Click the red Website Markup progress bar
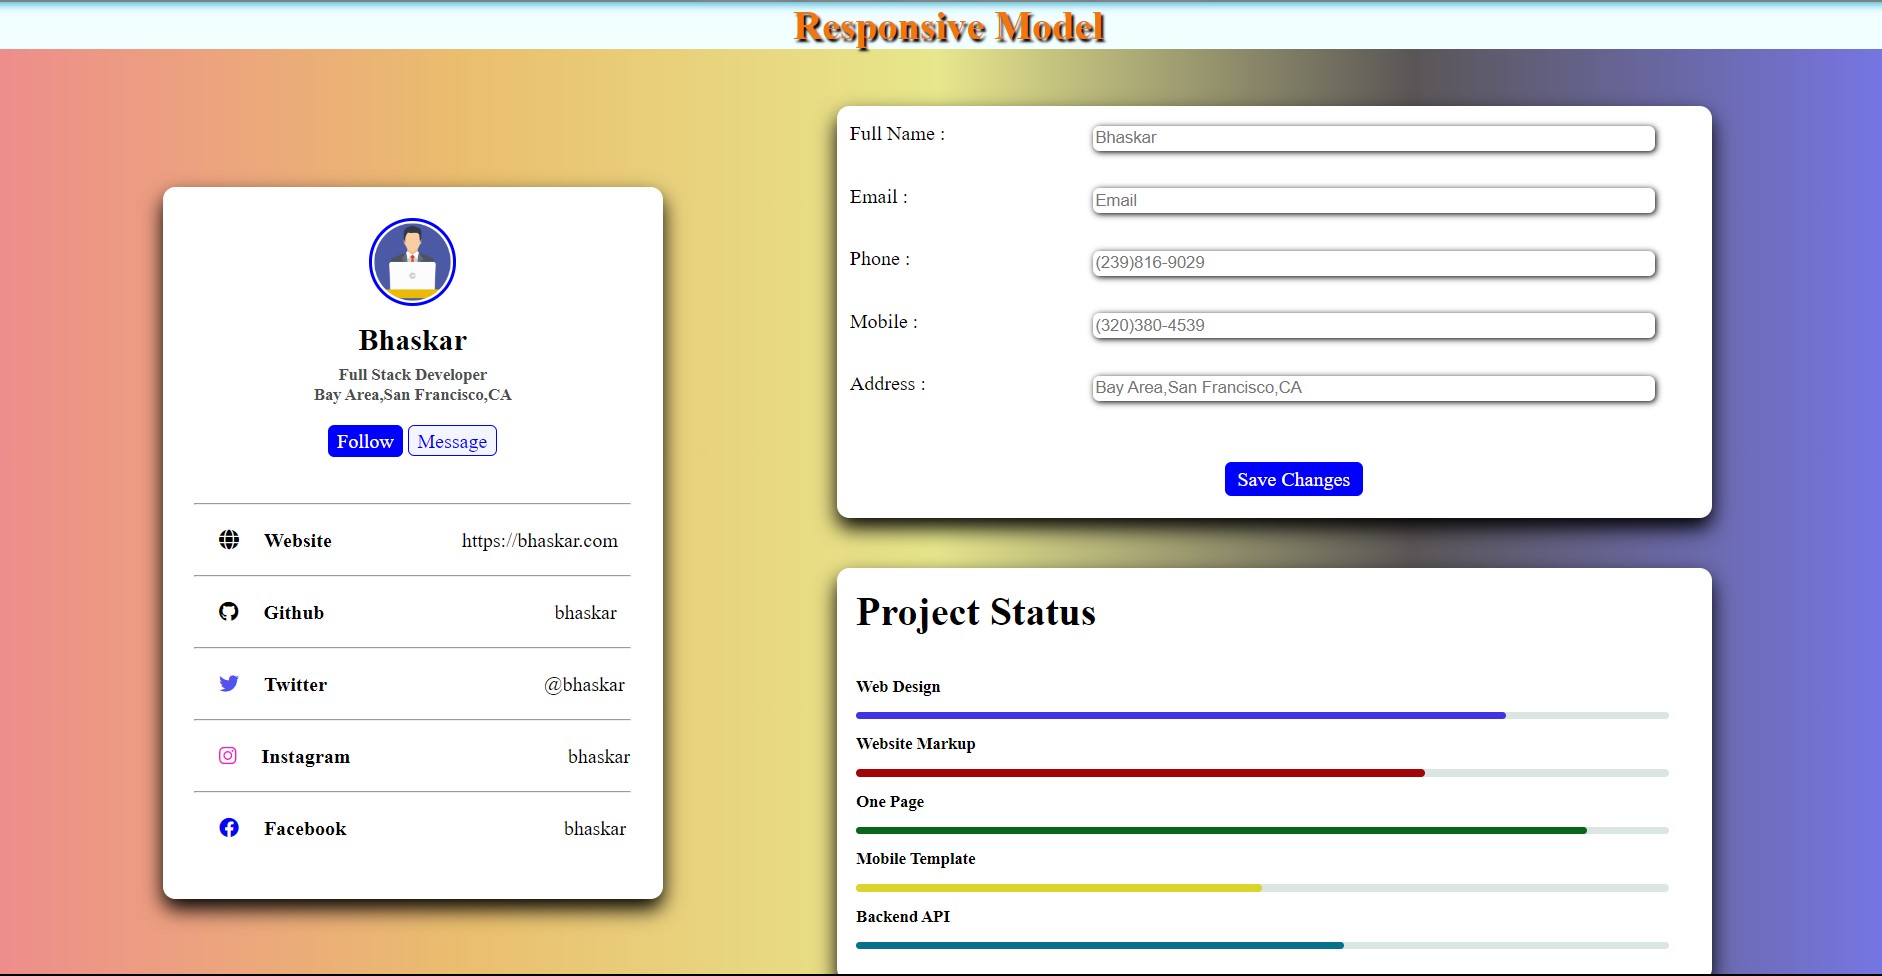 coord(1262,773)
